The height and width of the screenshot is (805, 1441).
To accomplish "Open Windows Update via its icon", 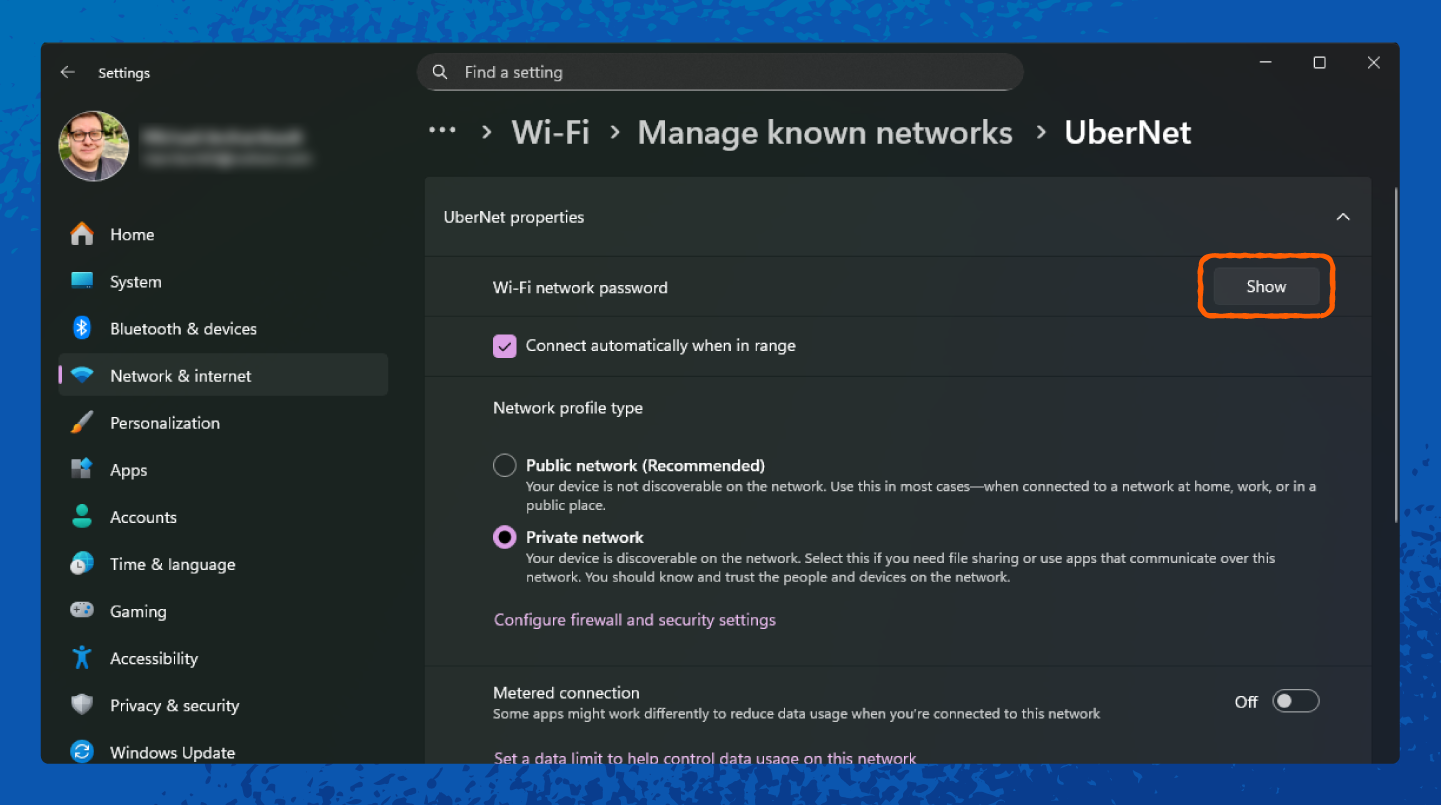I will coord(80,751).
